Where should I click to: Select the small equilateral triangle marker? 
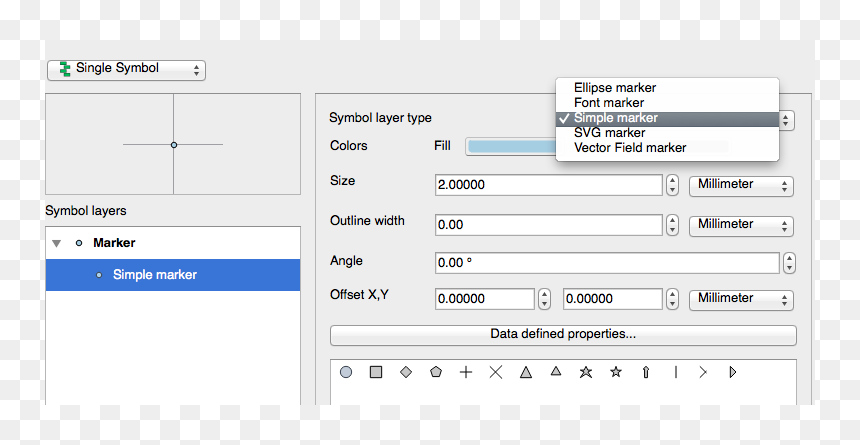pos(556,371)
